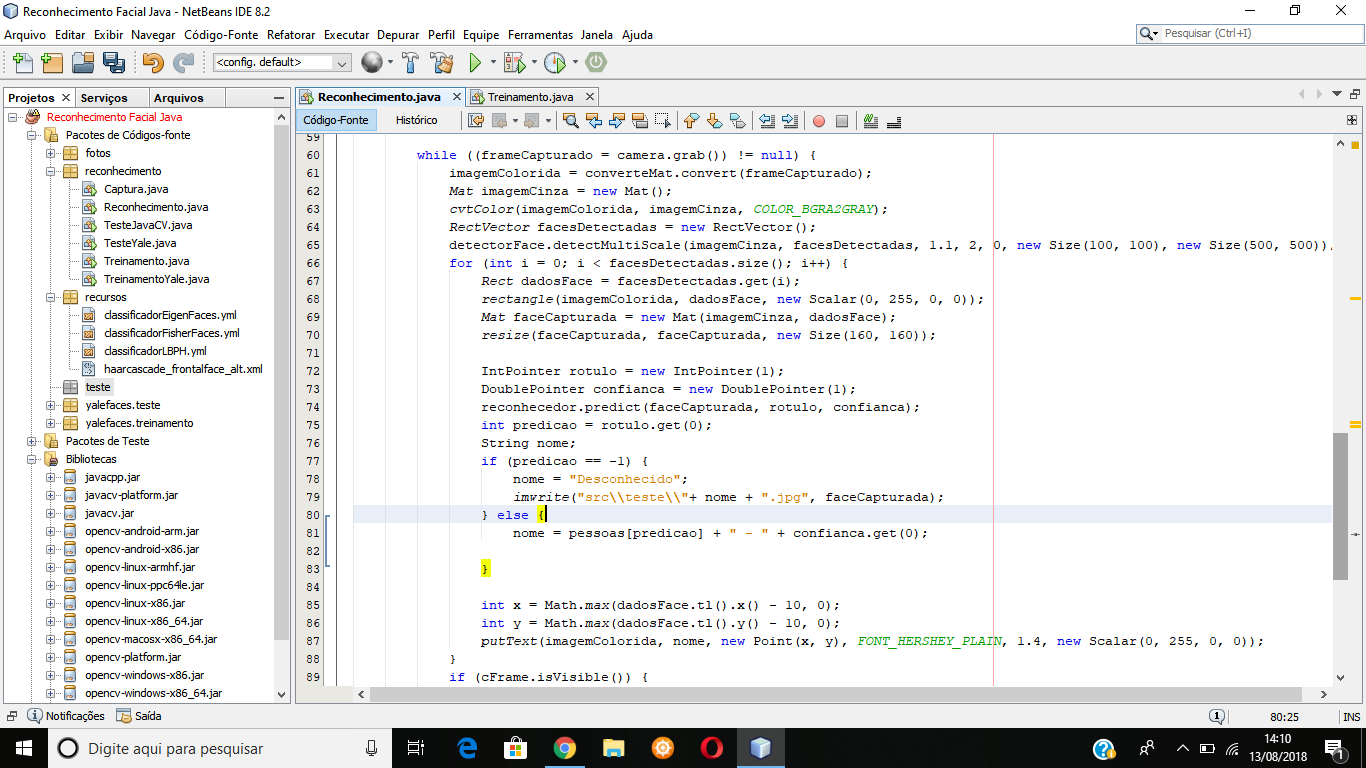Screen dimensions: 1366x768
Task: Open the Run Project dropdown arrow
Action: tap(493, 62)
